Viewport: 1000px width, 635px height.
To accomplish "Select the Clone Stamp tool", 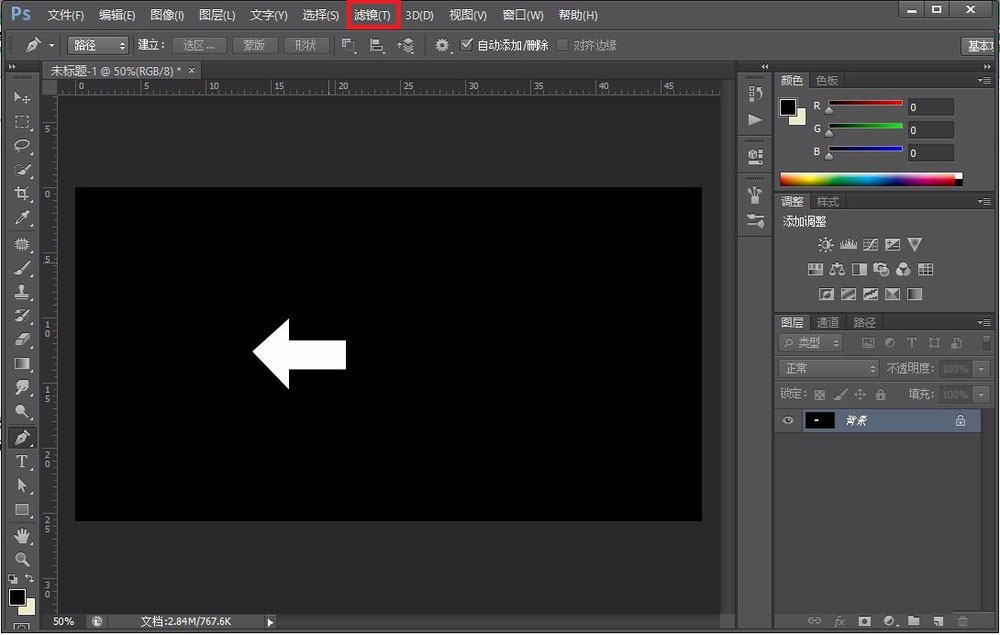I will click(x=22, y=291).
